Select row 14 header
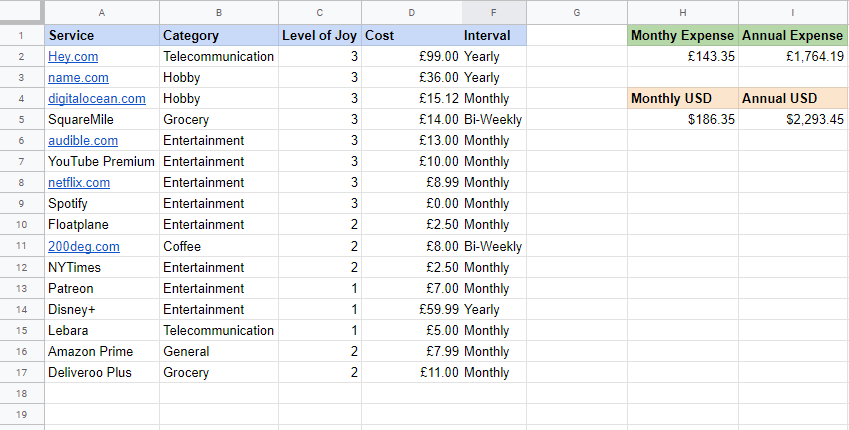This screenshot has height=430, width=849. (x=22, y=310)
